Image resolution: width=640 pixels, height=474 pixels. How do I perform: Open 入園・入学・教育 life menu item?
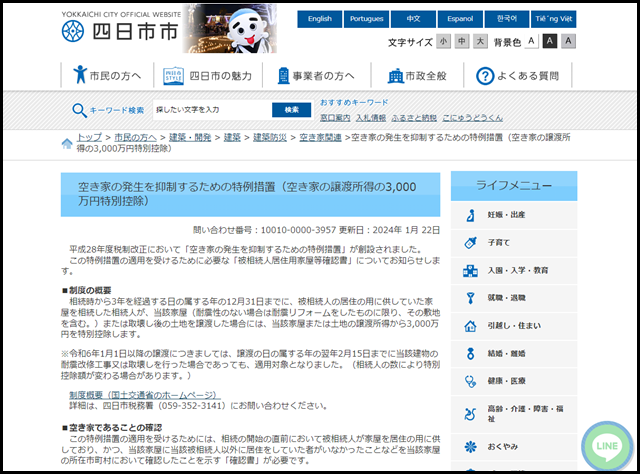pos(514,270)
